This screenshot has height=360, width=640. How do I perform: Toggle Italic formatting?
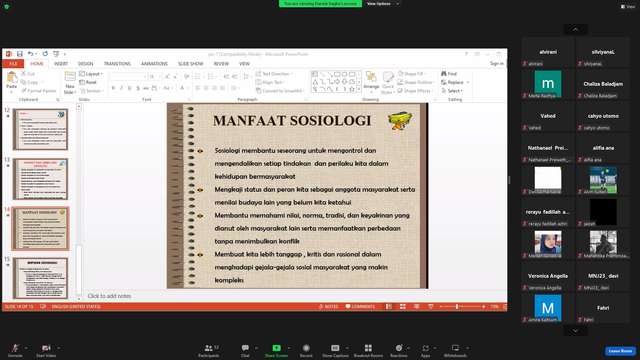pos(121,88)
